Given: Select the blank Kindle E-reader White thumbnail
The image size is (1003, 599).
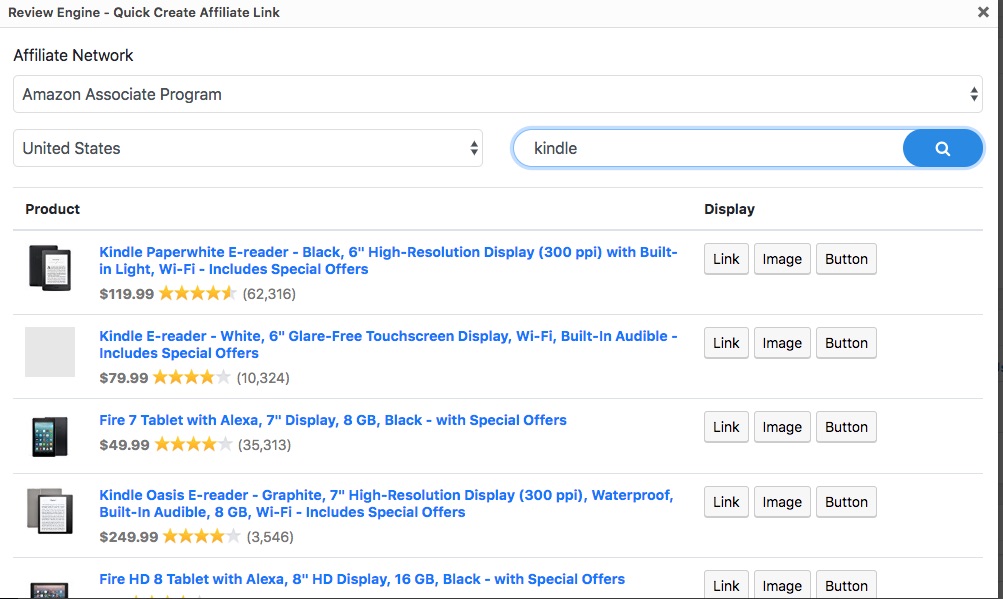Looking at the screenshot, I should click(x=50, y=352).
